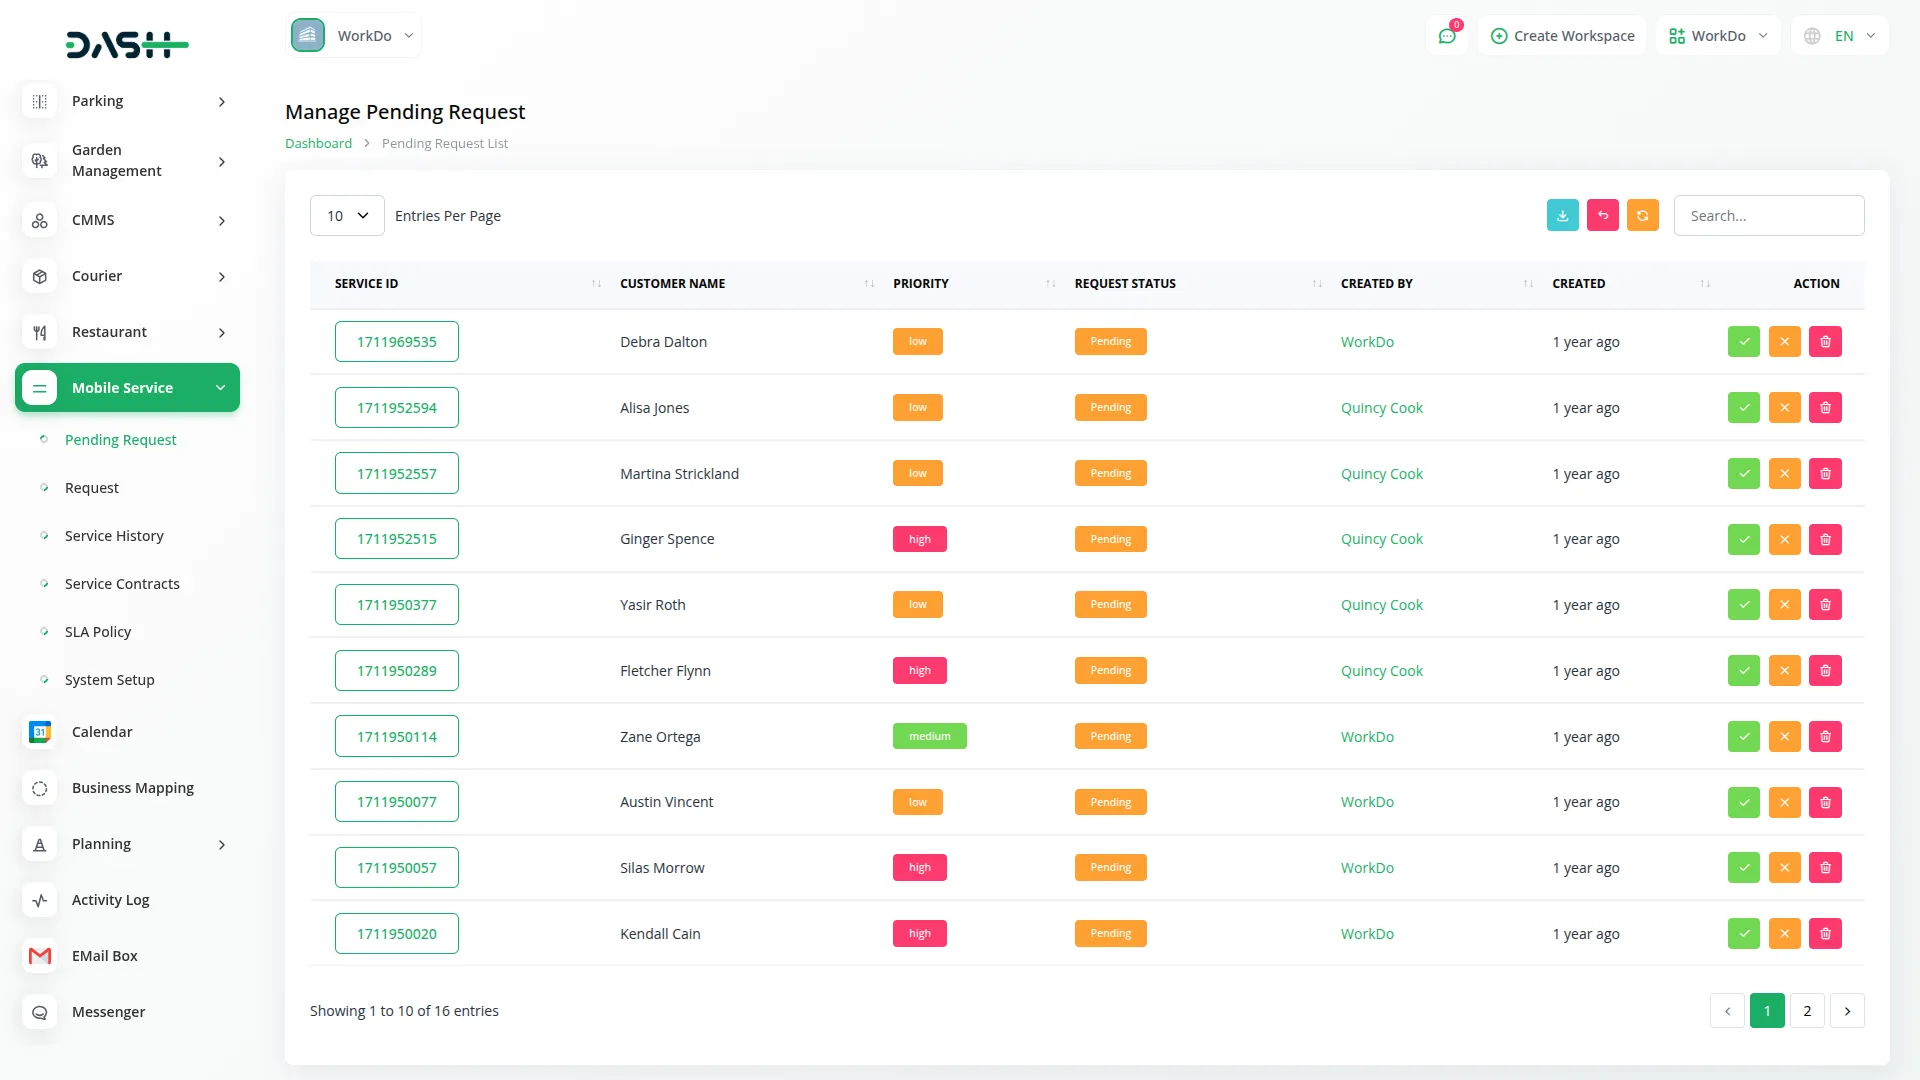The height and width of the screenshot is (1080, 1920).
Task: Click the medium priority badge for Zane Ortega
Action: point(929,737)
